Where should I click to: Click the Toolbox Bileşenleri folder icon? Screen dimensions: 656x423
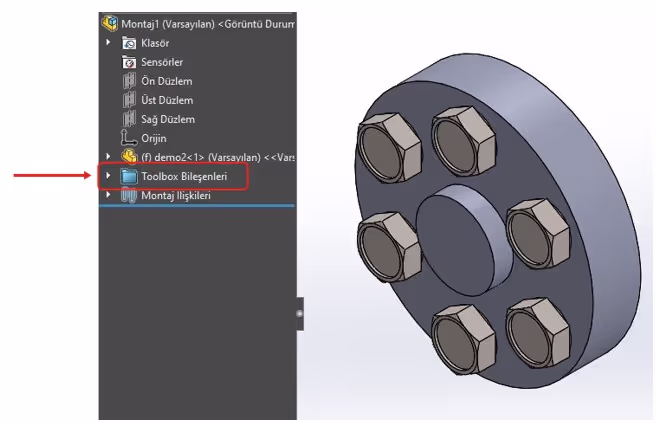129,176
